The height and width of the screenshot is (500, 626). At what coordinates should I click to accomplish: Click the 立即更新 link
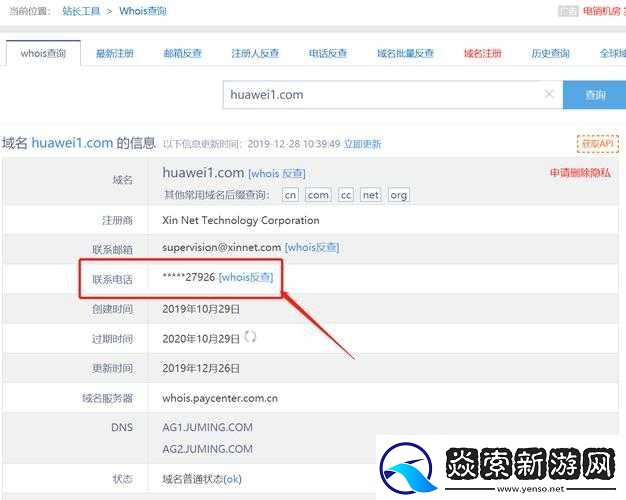pyautogui.click(x=362, y=144)
